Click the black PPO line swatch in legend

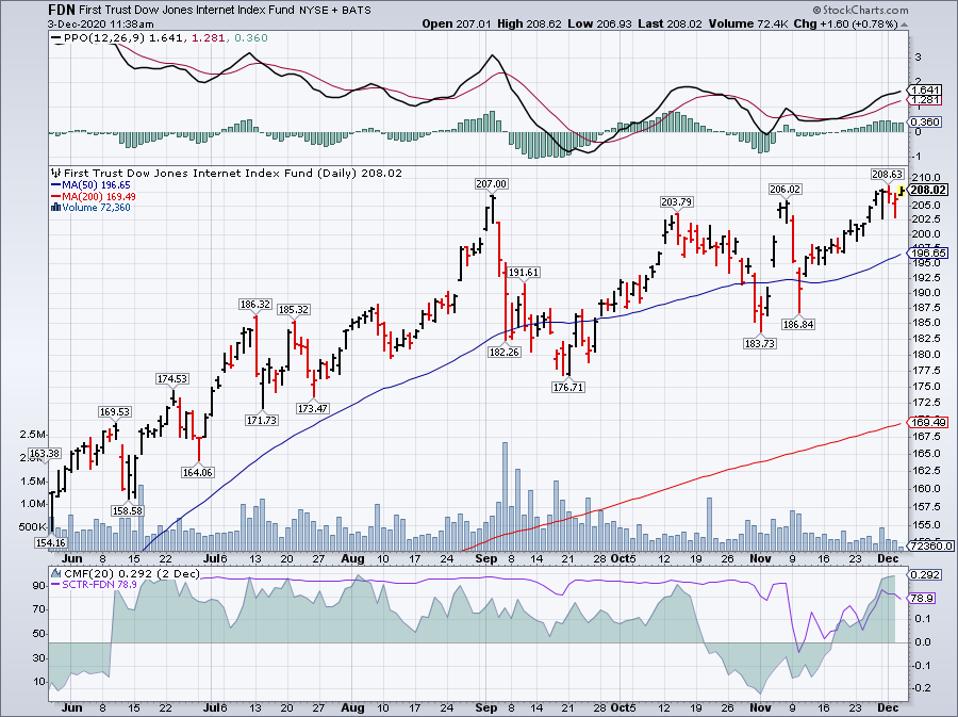pos(56,38)
